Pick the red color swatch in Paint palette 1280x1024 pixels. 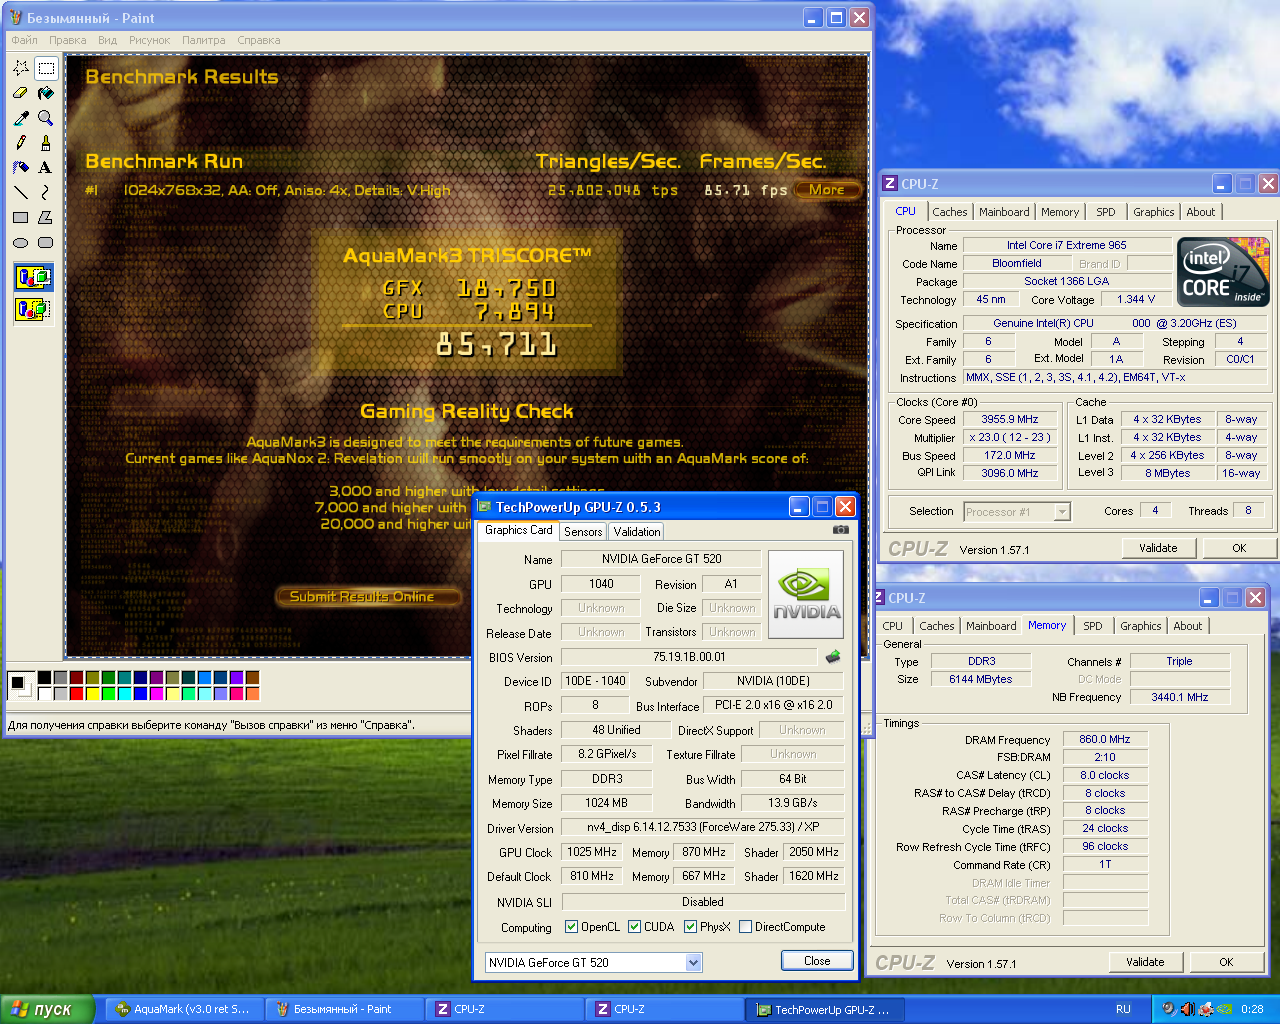[77, 693]
